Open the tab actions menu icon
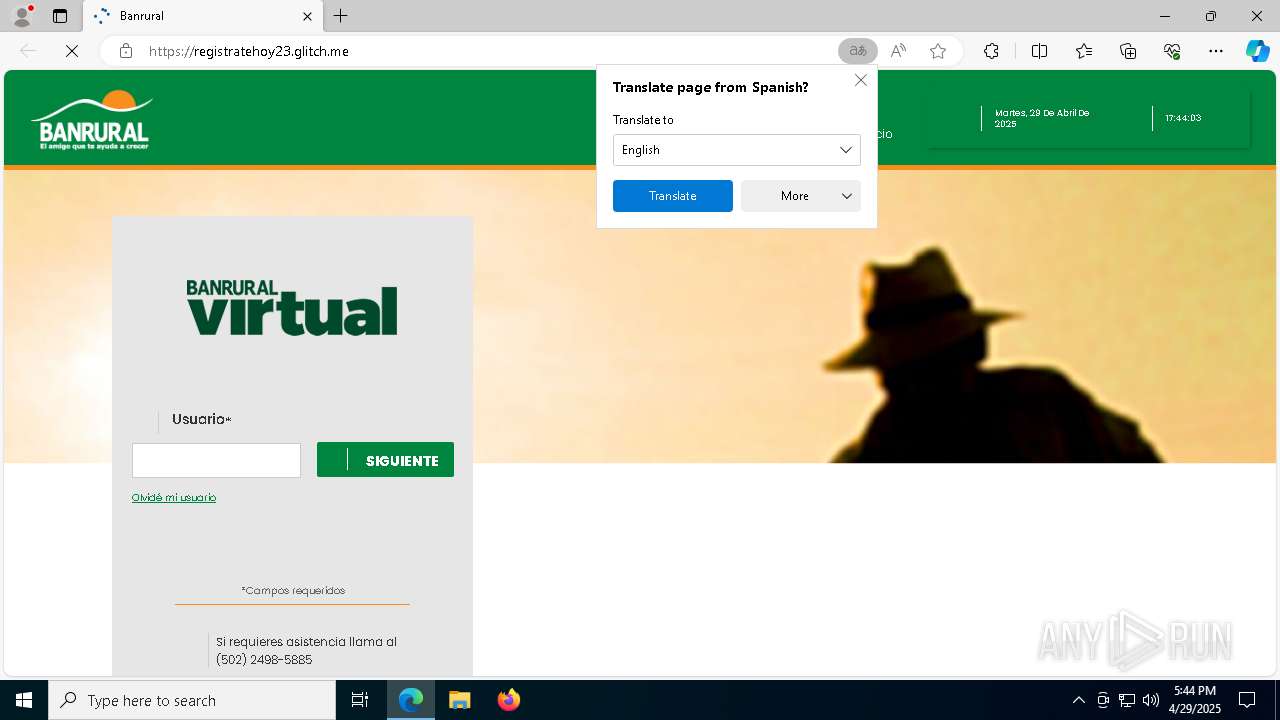 coord(60,16)
